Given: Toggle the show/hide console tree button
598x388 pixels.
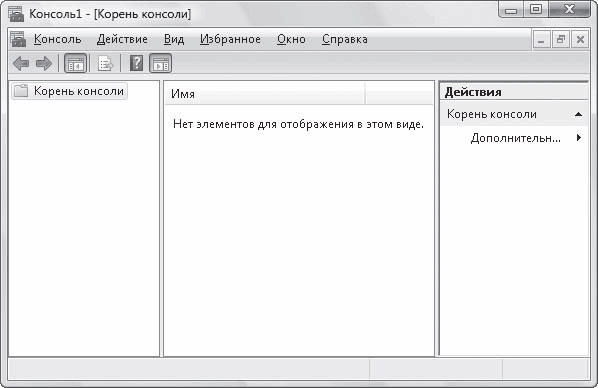Looking at the screenshot, I should [76, 63].
